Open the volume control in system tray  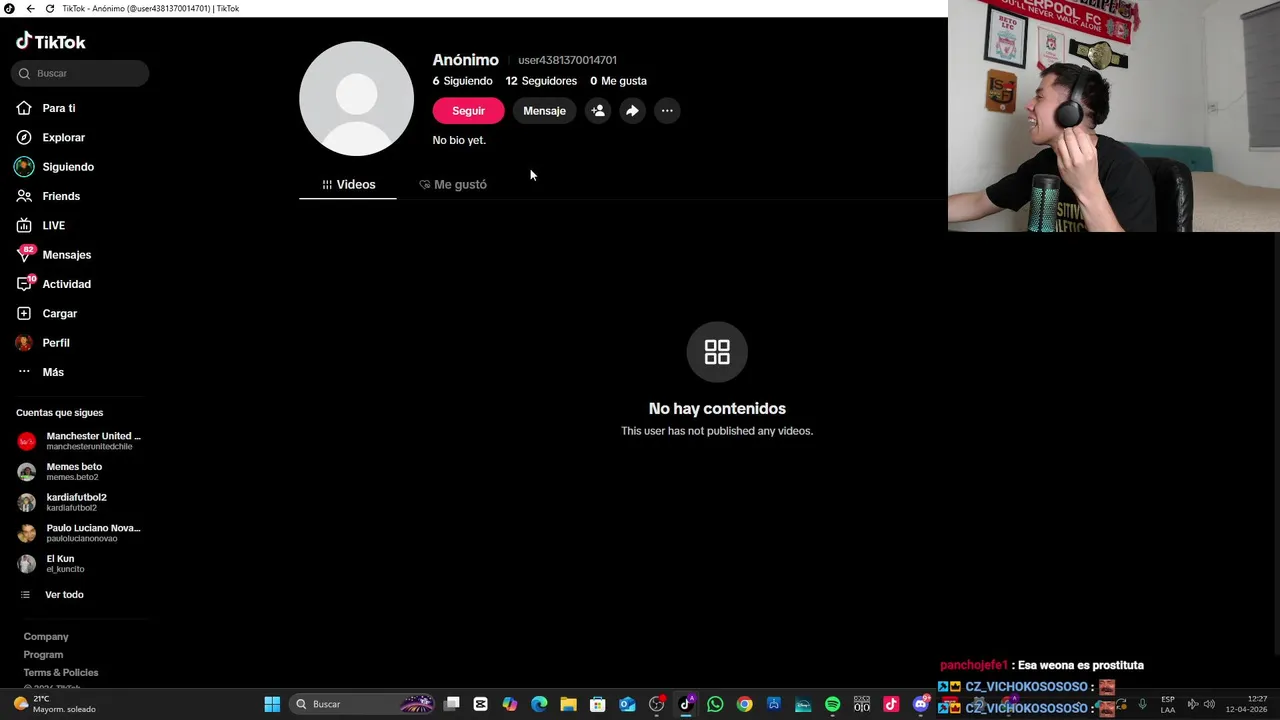[1209, 704]
